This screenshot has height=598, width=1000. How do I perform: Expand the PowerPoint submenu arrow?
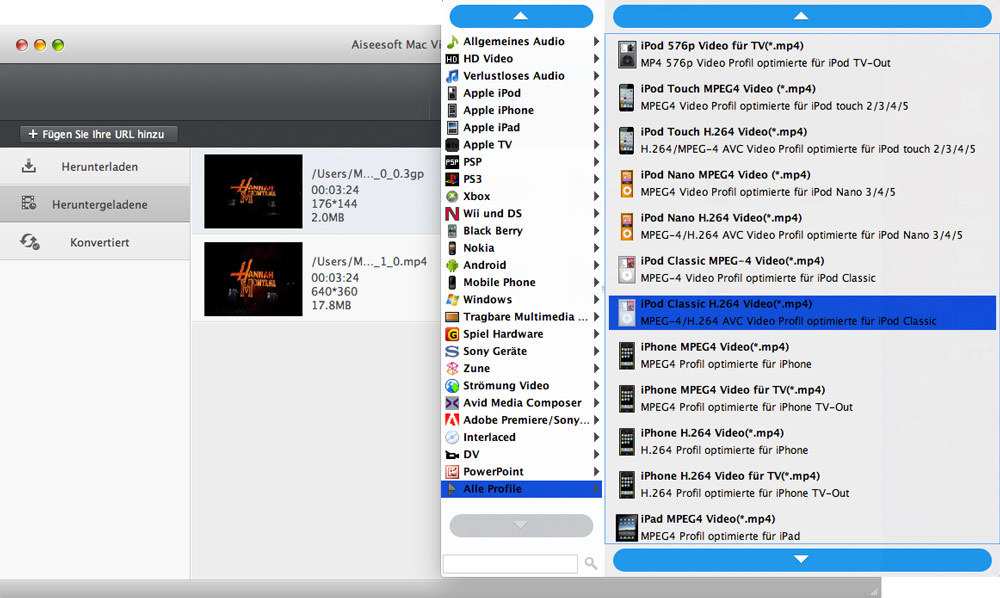click(596, 472)
